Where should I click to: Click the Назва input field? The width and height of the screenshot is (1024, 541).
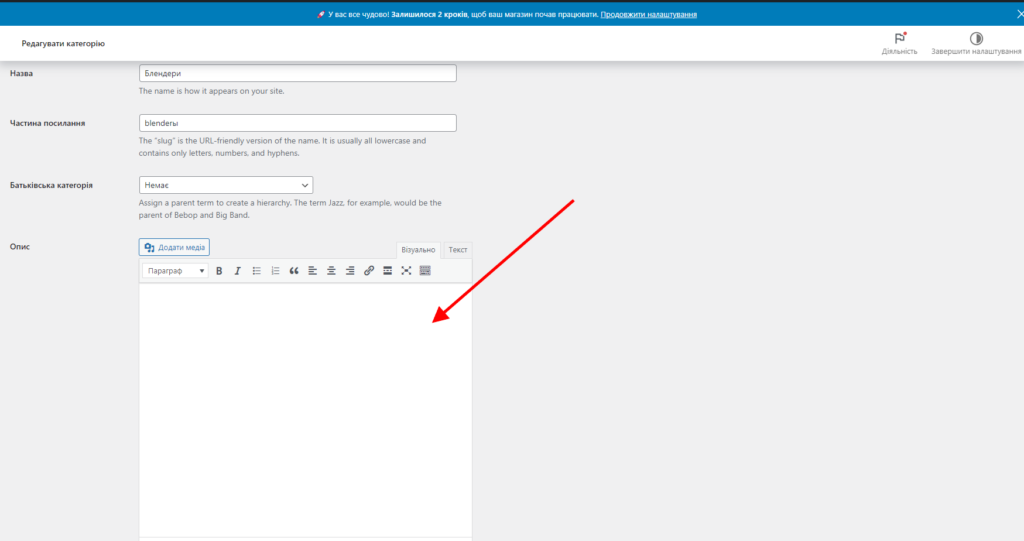click(x=298, y=73)
